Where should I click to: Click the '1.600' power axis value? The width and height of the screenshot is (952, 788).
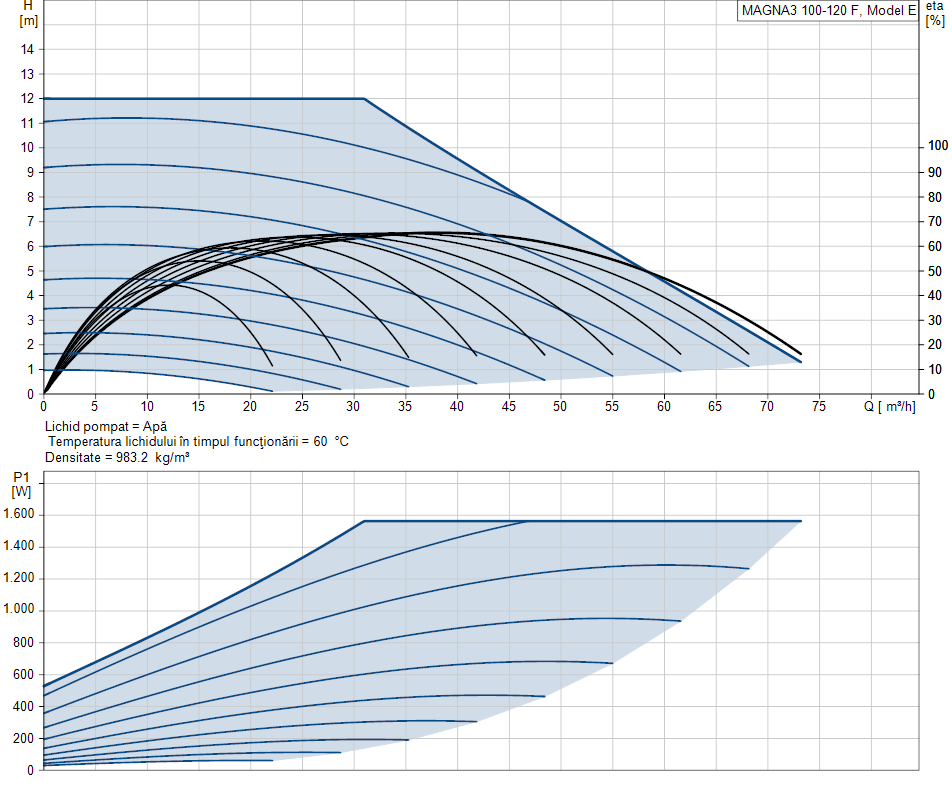coord(18,514)
